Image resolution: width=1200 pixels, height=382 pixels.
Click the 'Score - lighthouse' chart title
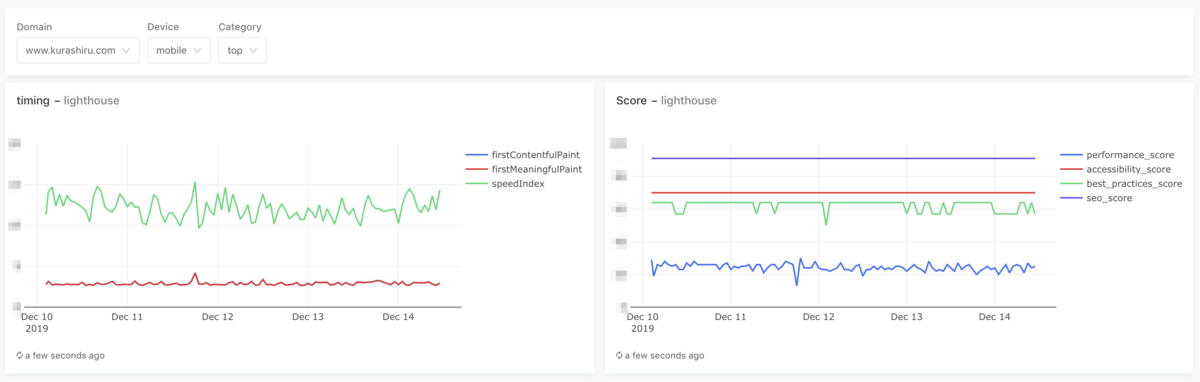(x=666, y=101)
